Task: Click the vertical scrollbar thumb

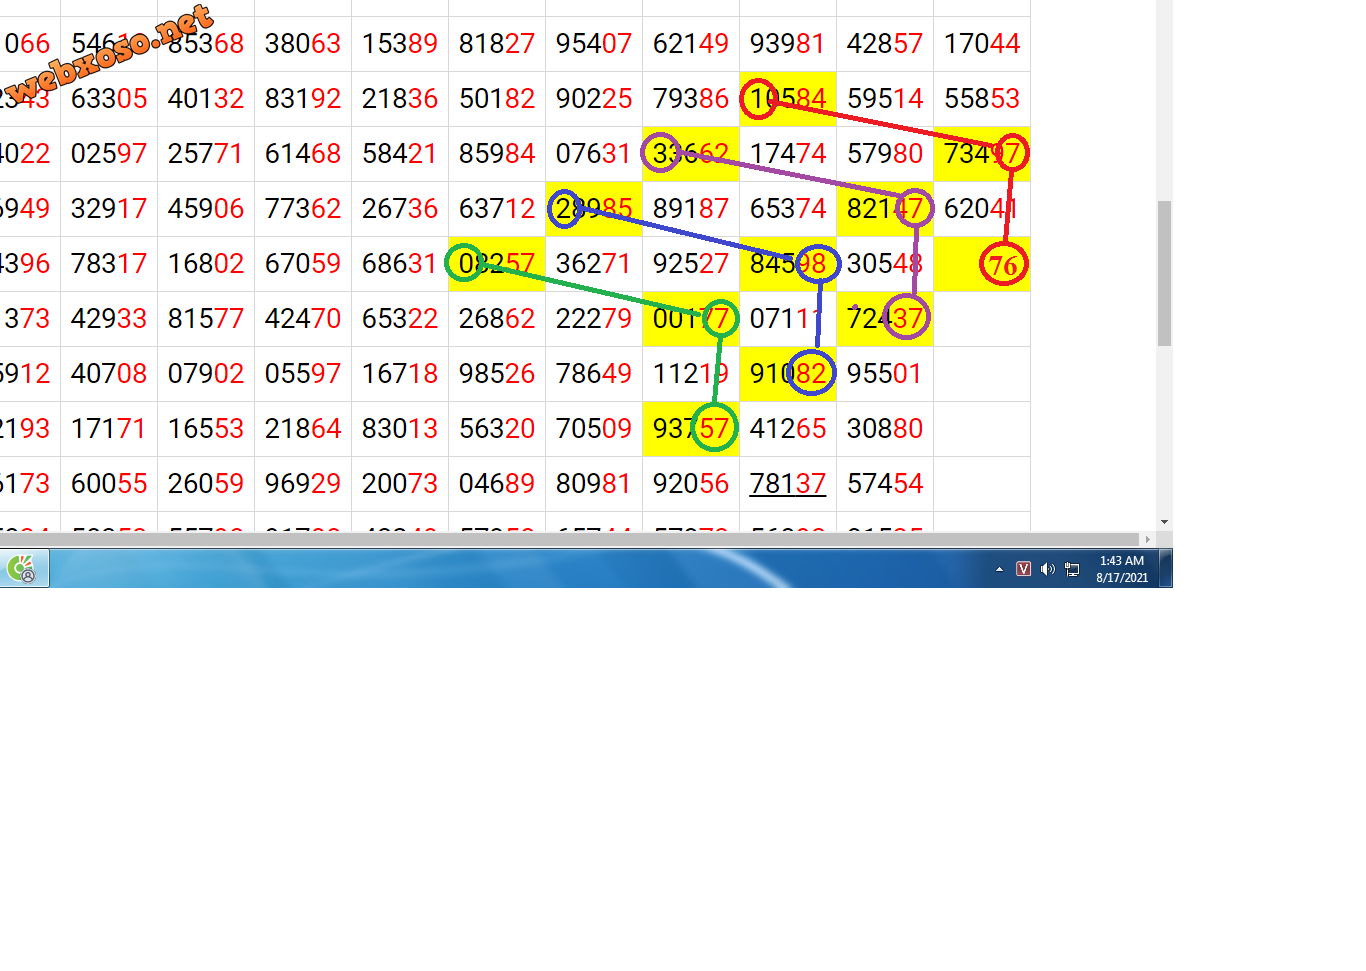Action: point(1164,272)
